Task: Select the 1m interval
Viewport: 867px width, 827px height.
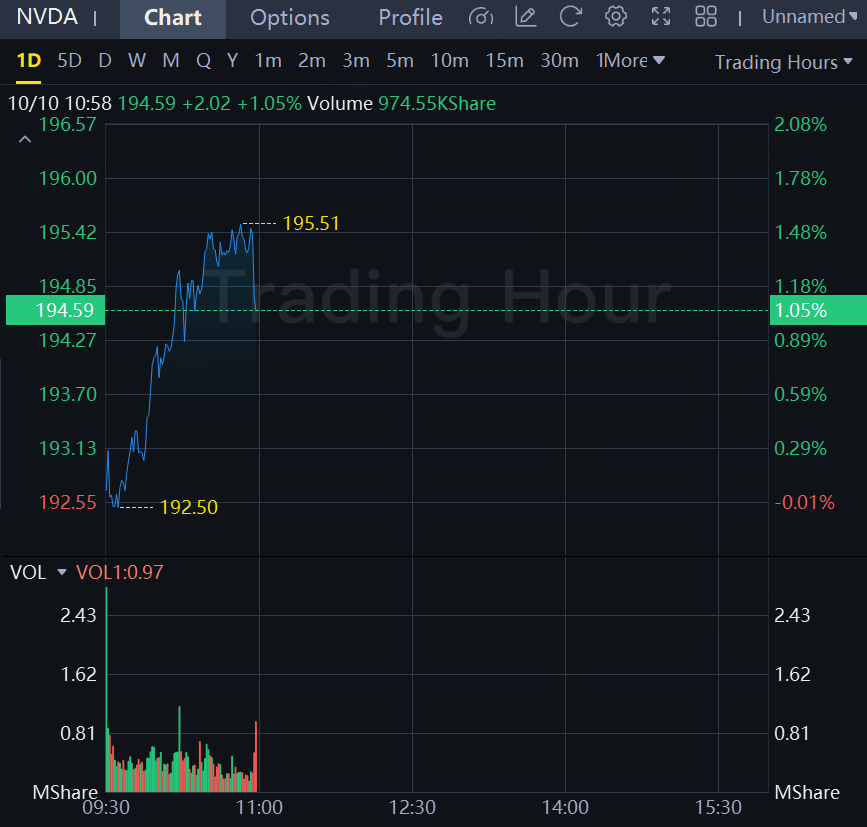Action: (268, 60)
